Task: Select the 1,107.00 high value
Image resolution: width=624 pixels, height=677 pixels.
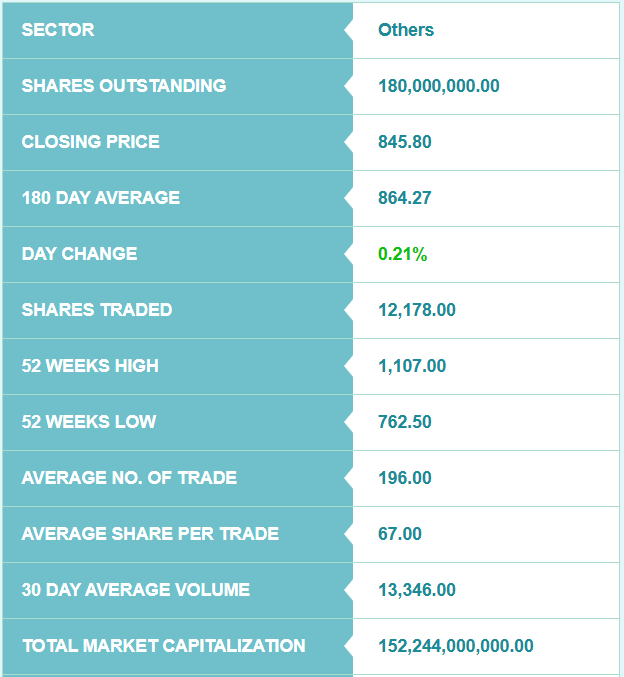Action: [412, 366]
